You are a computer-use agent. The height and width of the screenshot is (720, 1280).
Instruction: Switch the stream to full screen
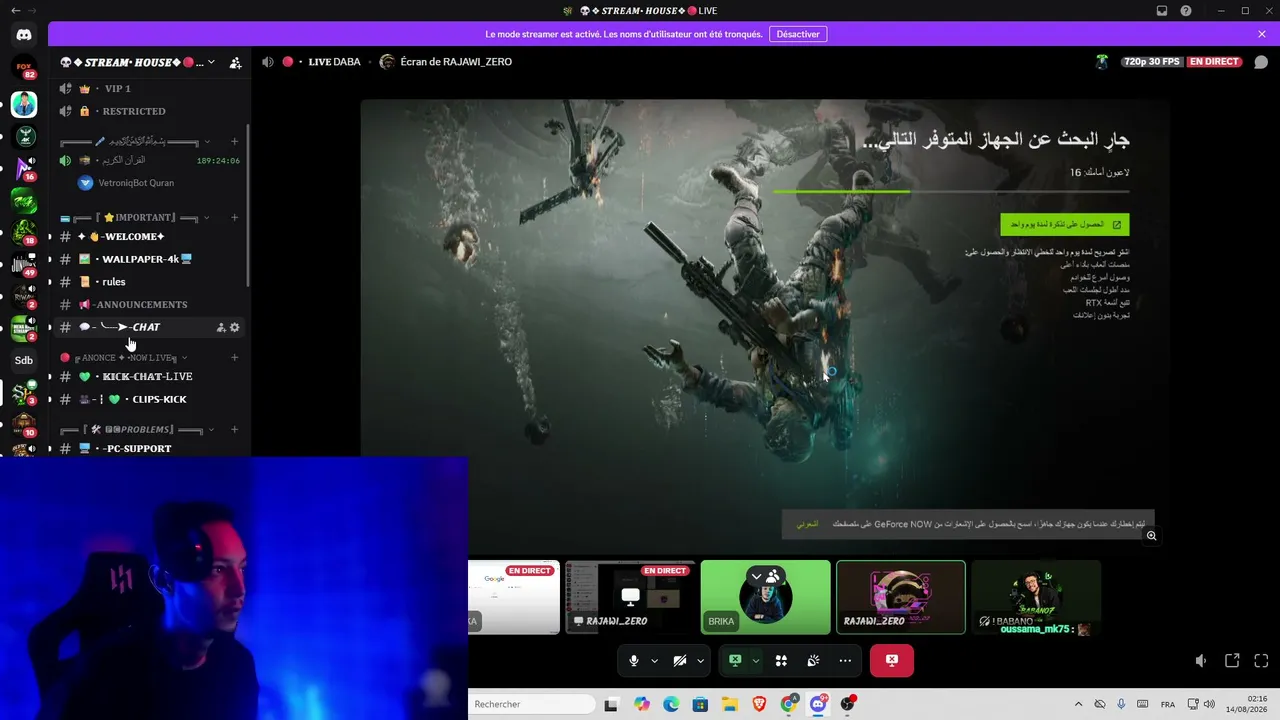pos(1261,661)
